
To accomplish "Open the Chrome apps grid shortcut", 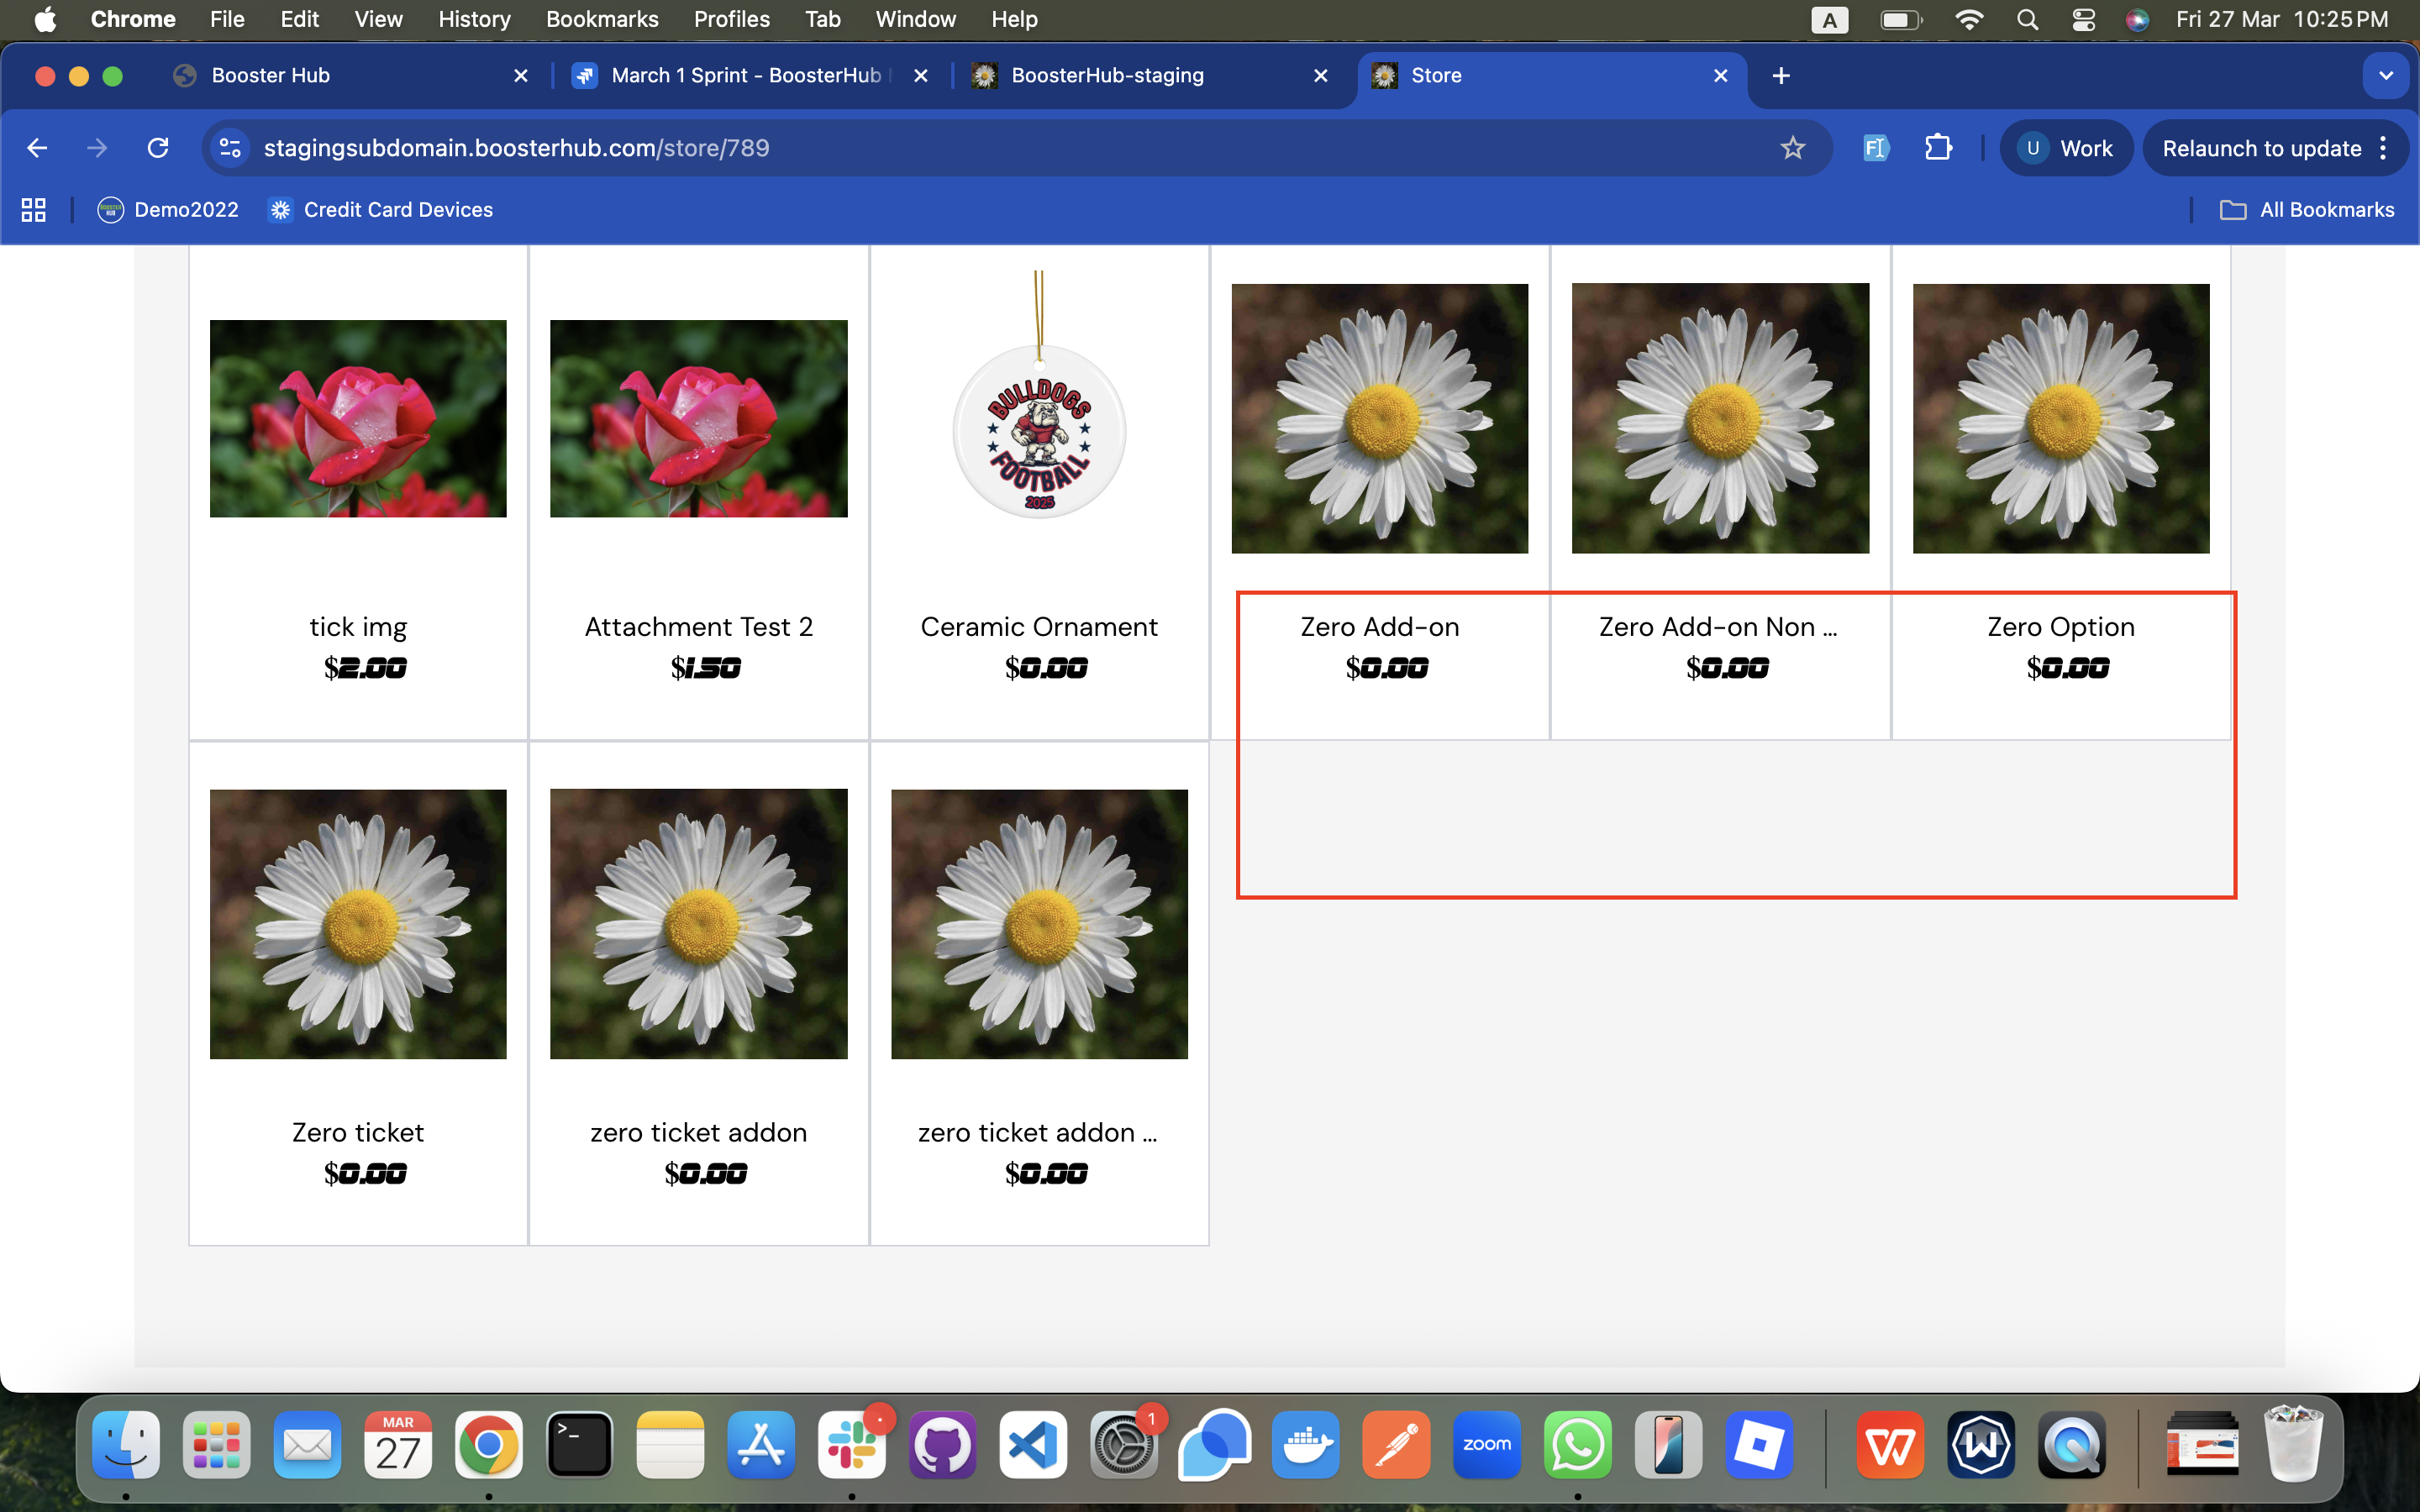I will click(34, 209).
